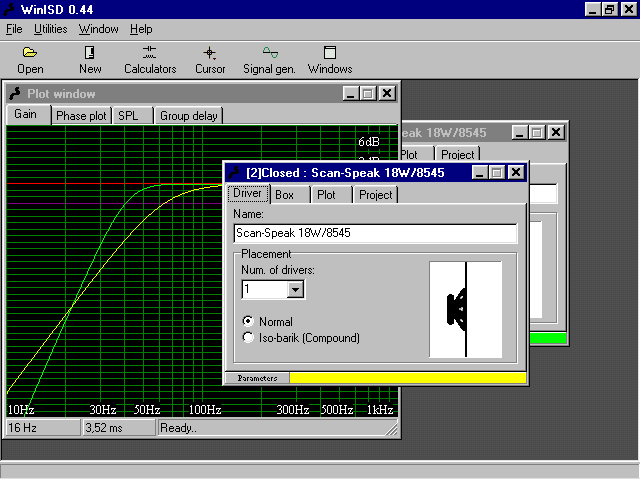This screenshot has height=480, width=640.
Task: Select the Driver tab in Closed project window
Action: tap(248, 193)
